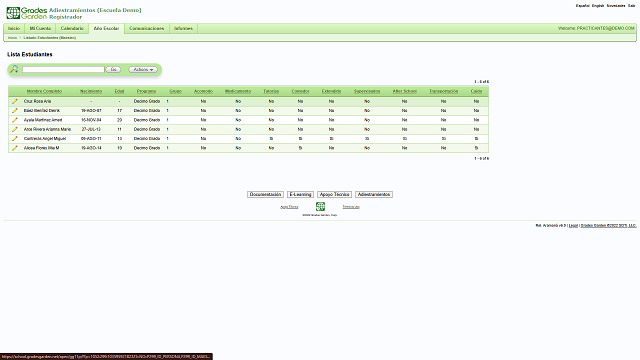Click Listado Estudiantes breadcrumb text
This screenshot has width=640, height=360.
point(49,38)
